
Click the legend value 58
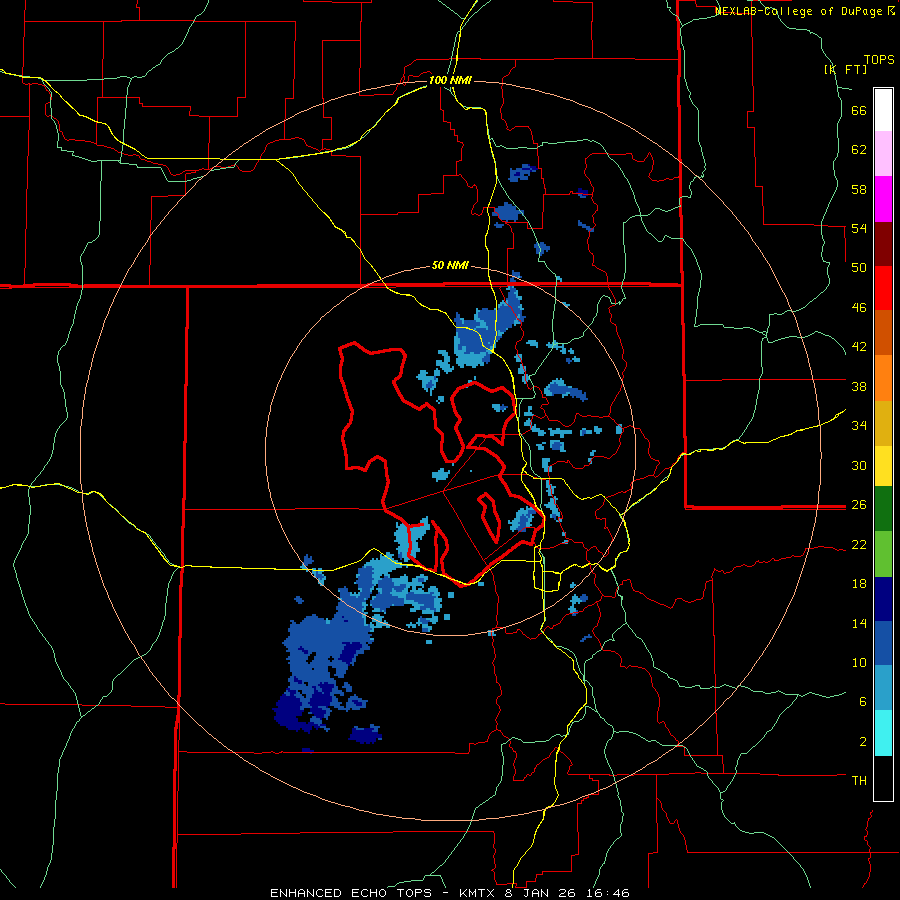tap(859, 189)
